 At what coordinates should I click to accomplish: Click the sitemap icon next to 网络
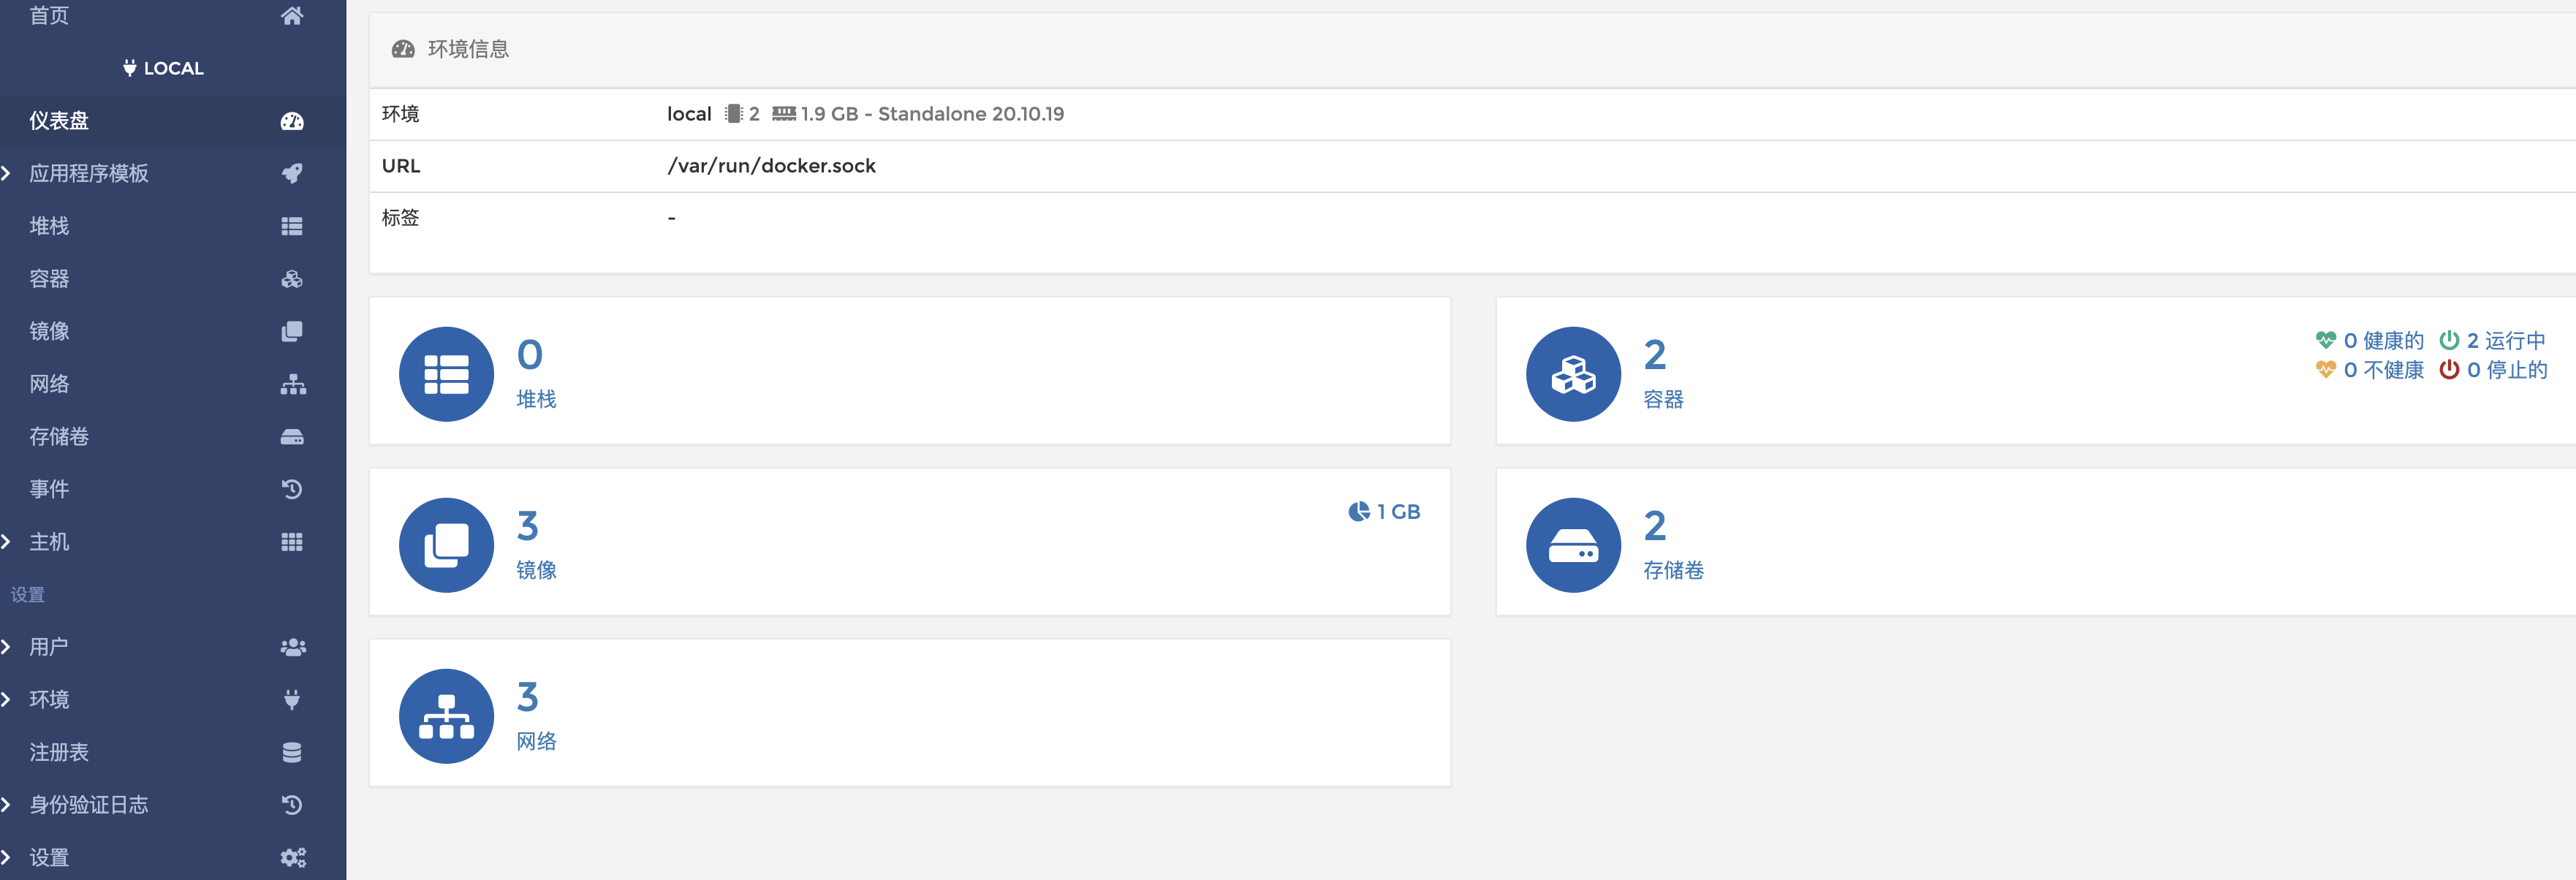[x=292, y=384]
